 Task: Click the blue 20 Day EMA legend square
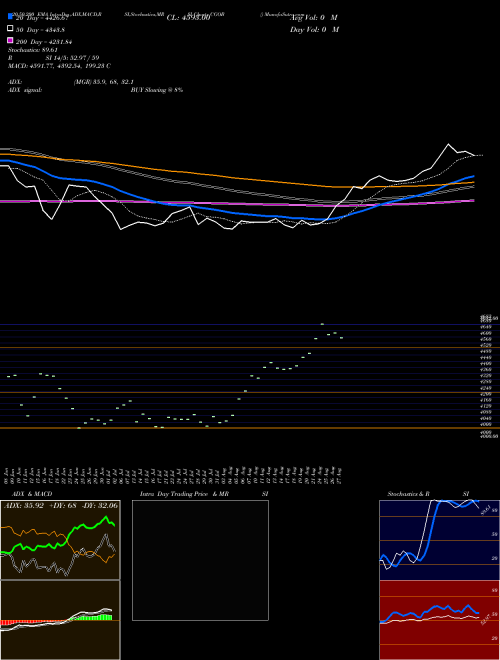10,16
